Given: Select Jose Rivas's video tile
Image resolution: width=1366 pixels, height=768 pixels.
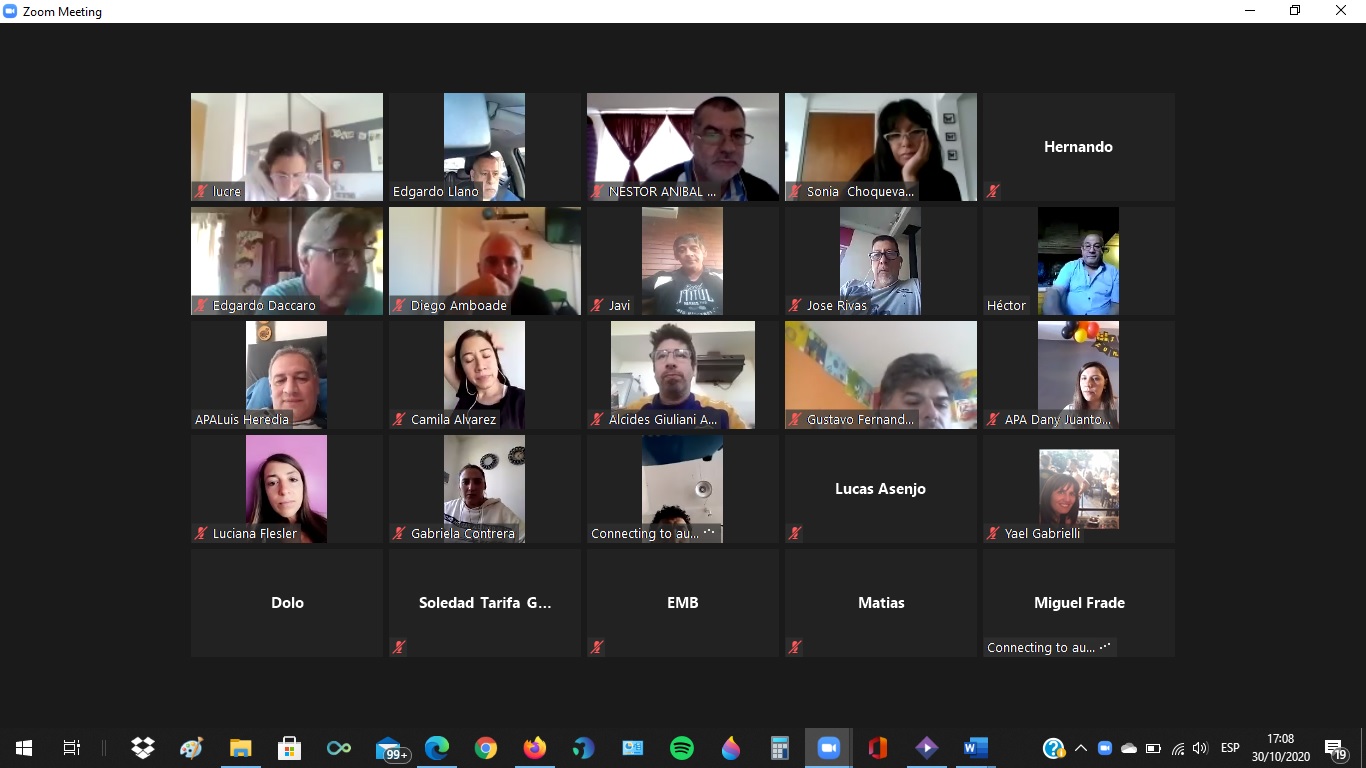Looking at the screenshot, I should [x=881, y=261].
